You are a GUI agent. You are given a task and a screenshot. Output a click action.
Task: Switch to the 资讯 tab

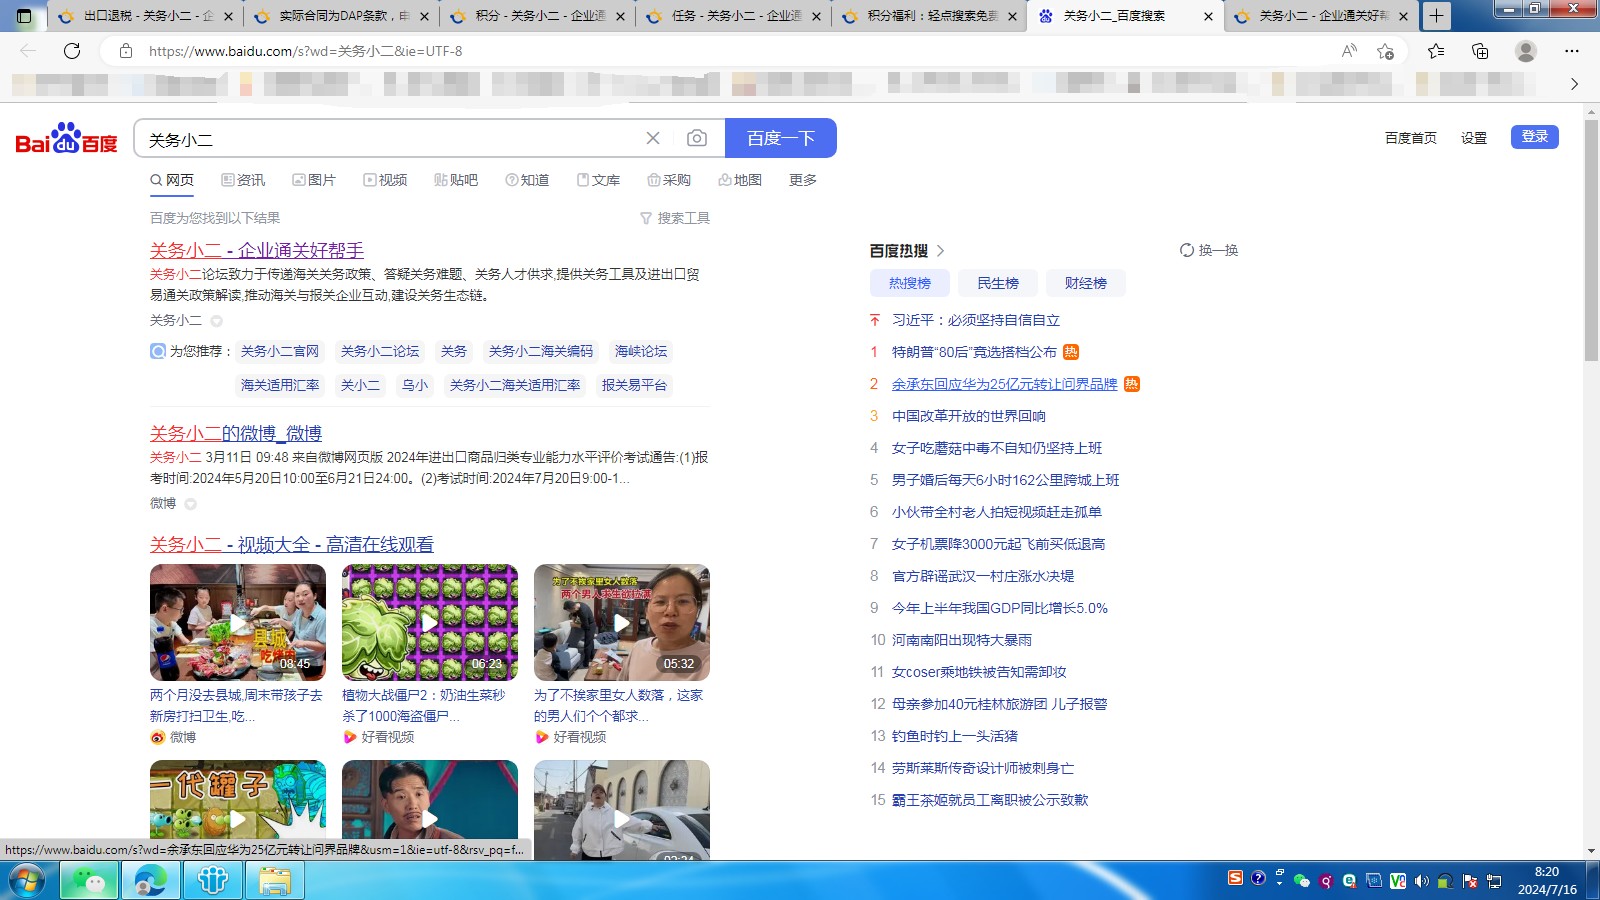243,180
